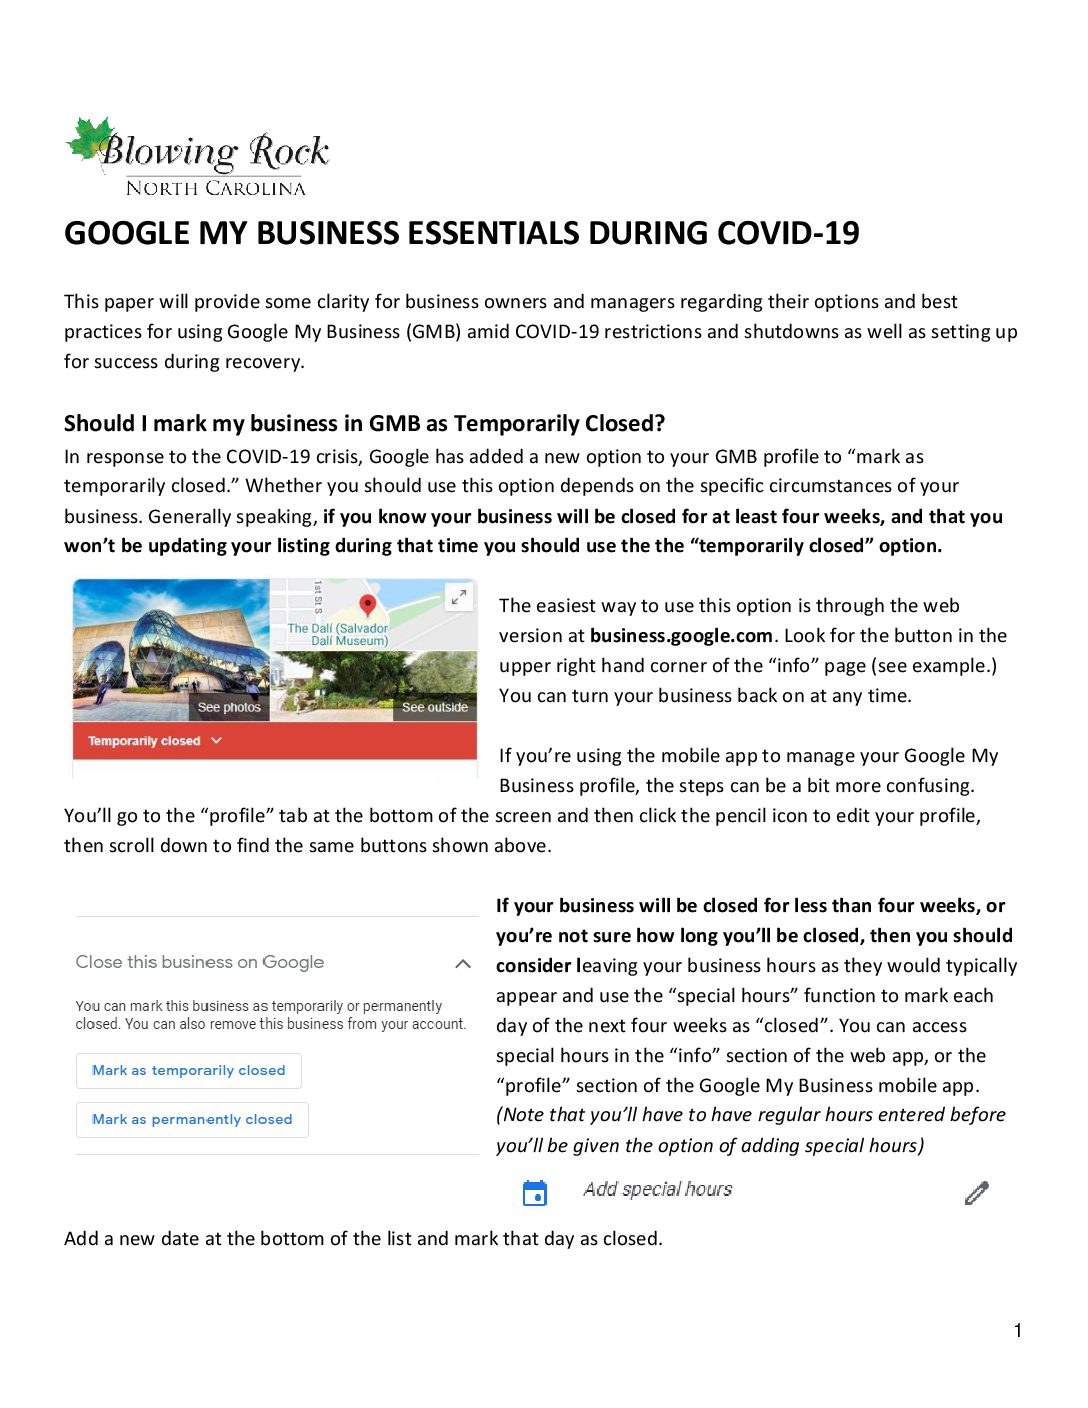
Task: Click the bold 'business.google.com' text
Action: pos(681,636)
